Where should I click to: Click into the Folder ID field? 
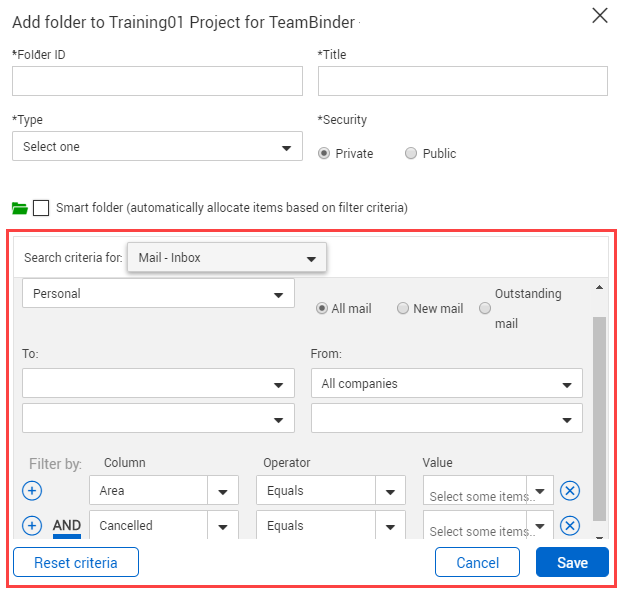[157, 81]
